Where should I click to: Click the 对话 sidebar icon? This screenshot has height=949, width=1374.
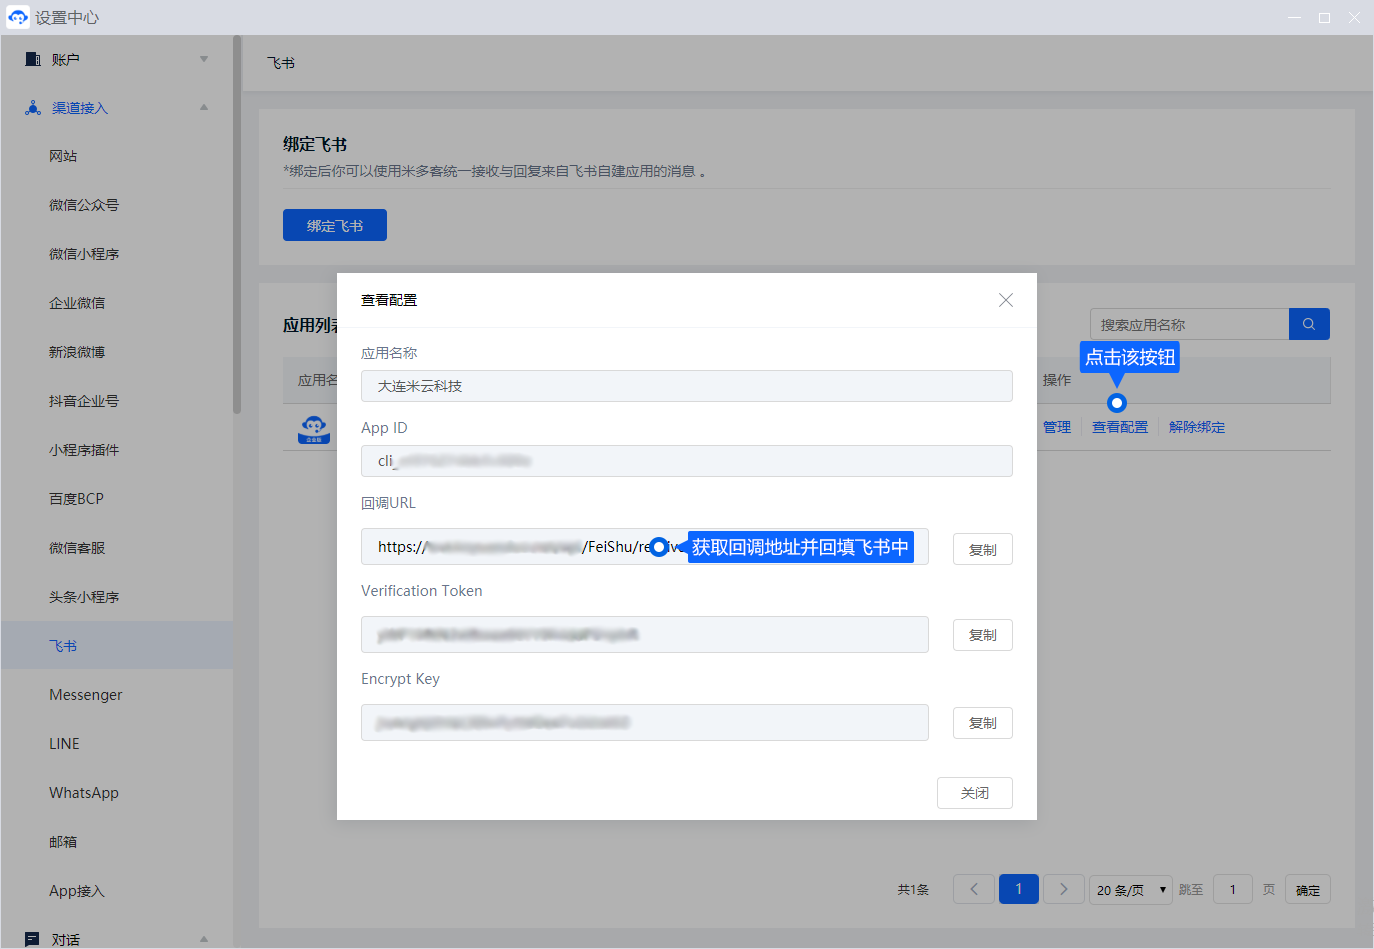point(33,939)
